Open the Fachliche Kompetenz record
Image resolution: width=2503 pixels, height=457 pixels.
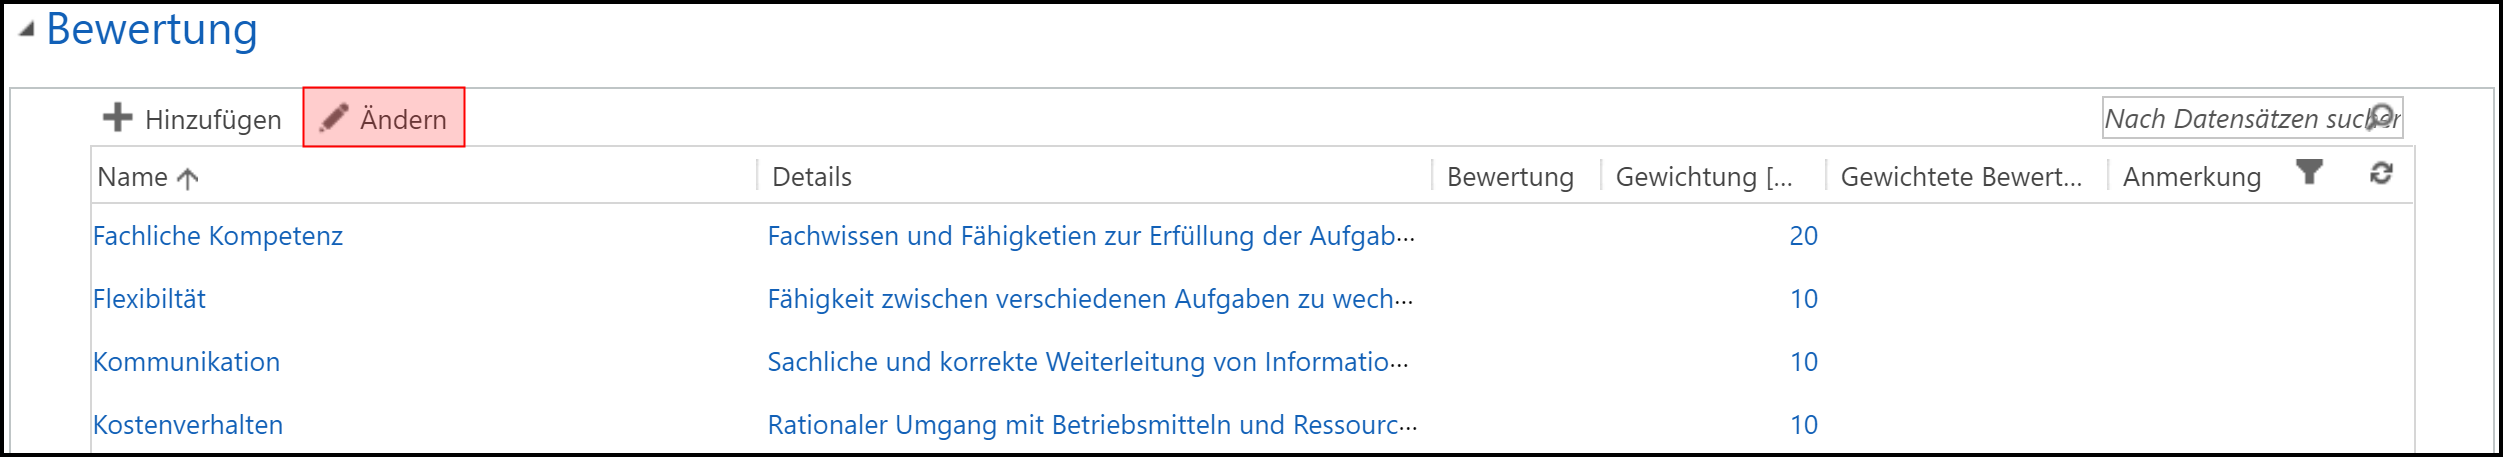click(218, 236)
